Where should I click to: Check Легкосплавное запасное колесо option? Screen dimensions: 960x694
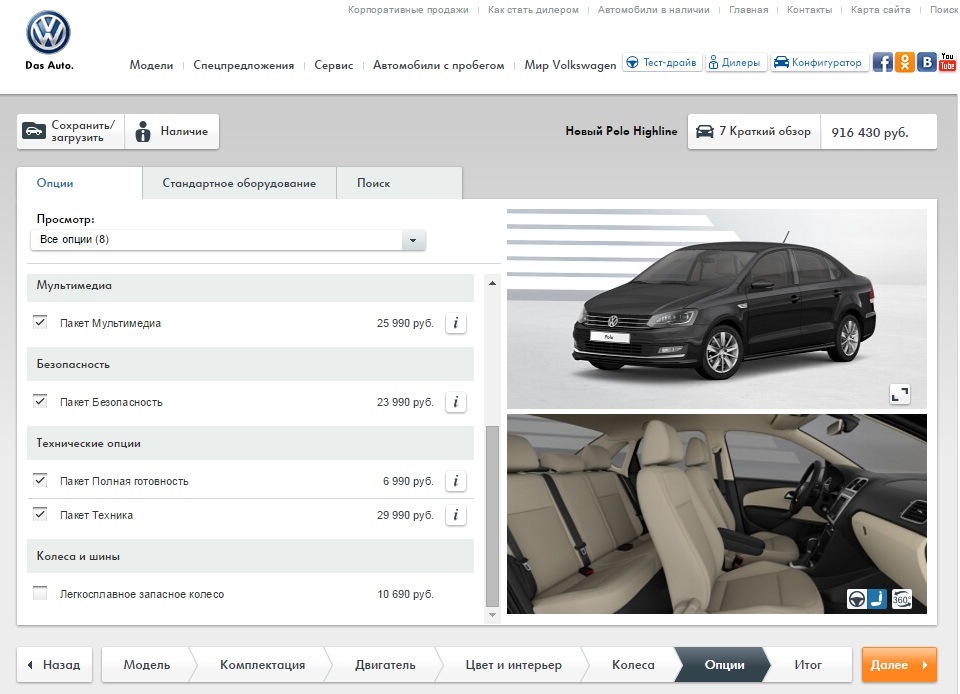click(x=40, y=593)
